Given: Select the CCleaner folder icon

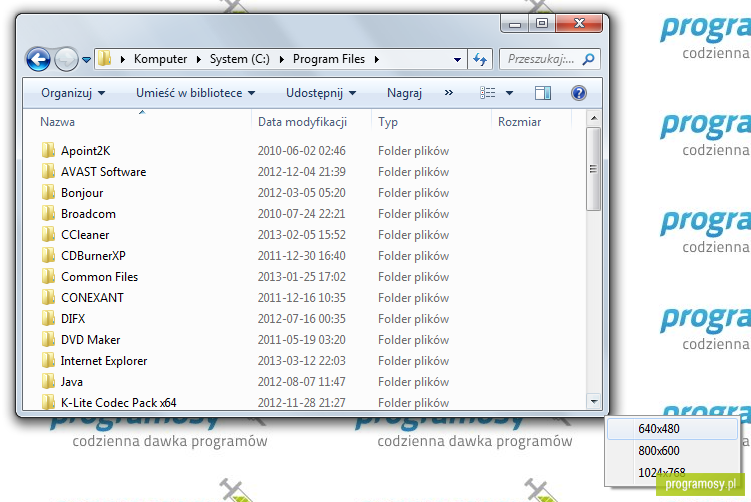Looking at the screenshot, I should tap(48, 235).
